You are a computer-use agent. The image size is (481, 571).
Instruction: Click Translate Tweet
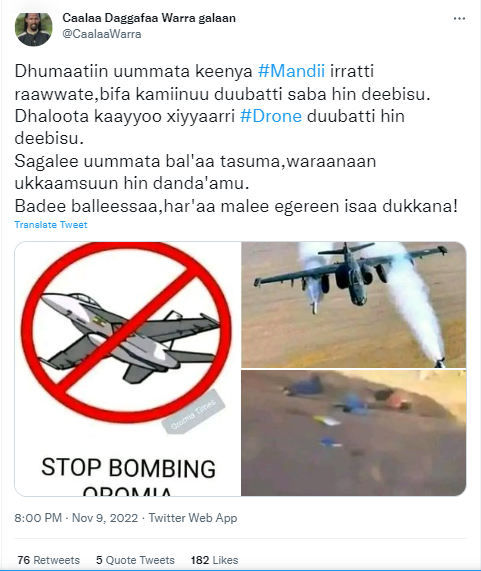click(x=51, y=225)
